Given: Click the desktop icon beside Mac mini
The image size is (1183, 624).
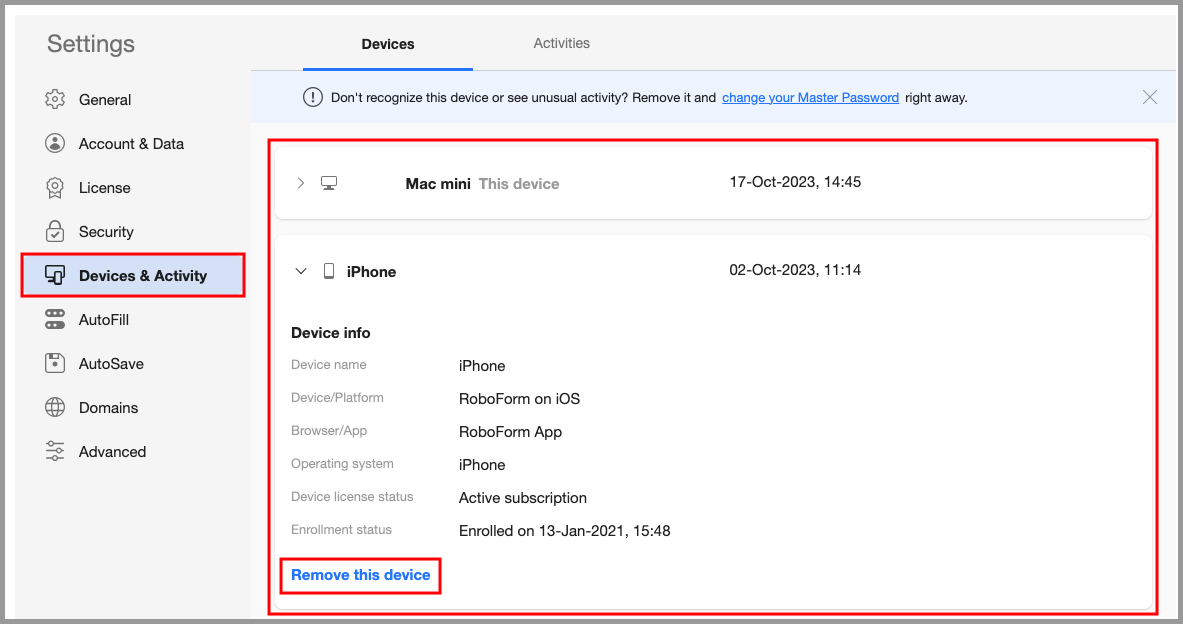Looking at the screenshot, I should point(330,182).
